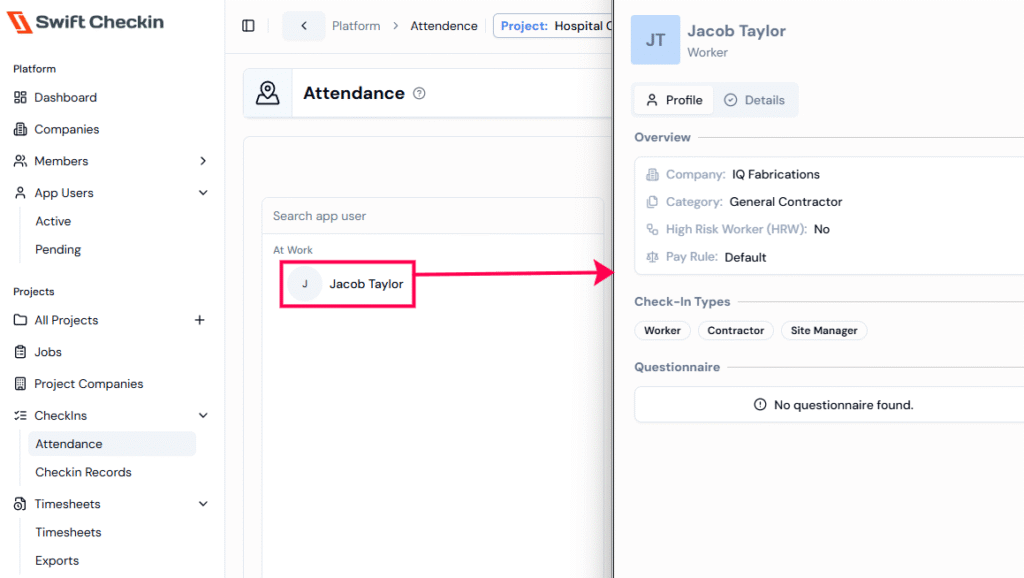Click the Platform breadcrumb link
This screenshot has width=1024, height=578.
point(356,26)
